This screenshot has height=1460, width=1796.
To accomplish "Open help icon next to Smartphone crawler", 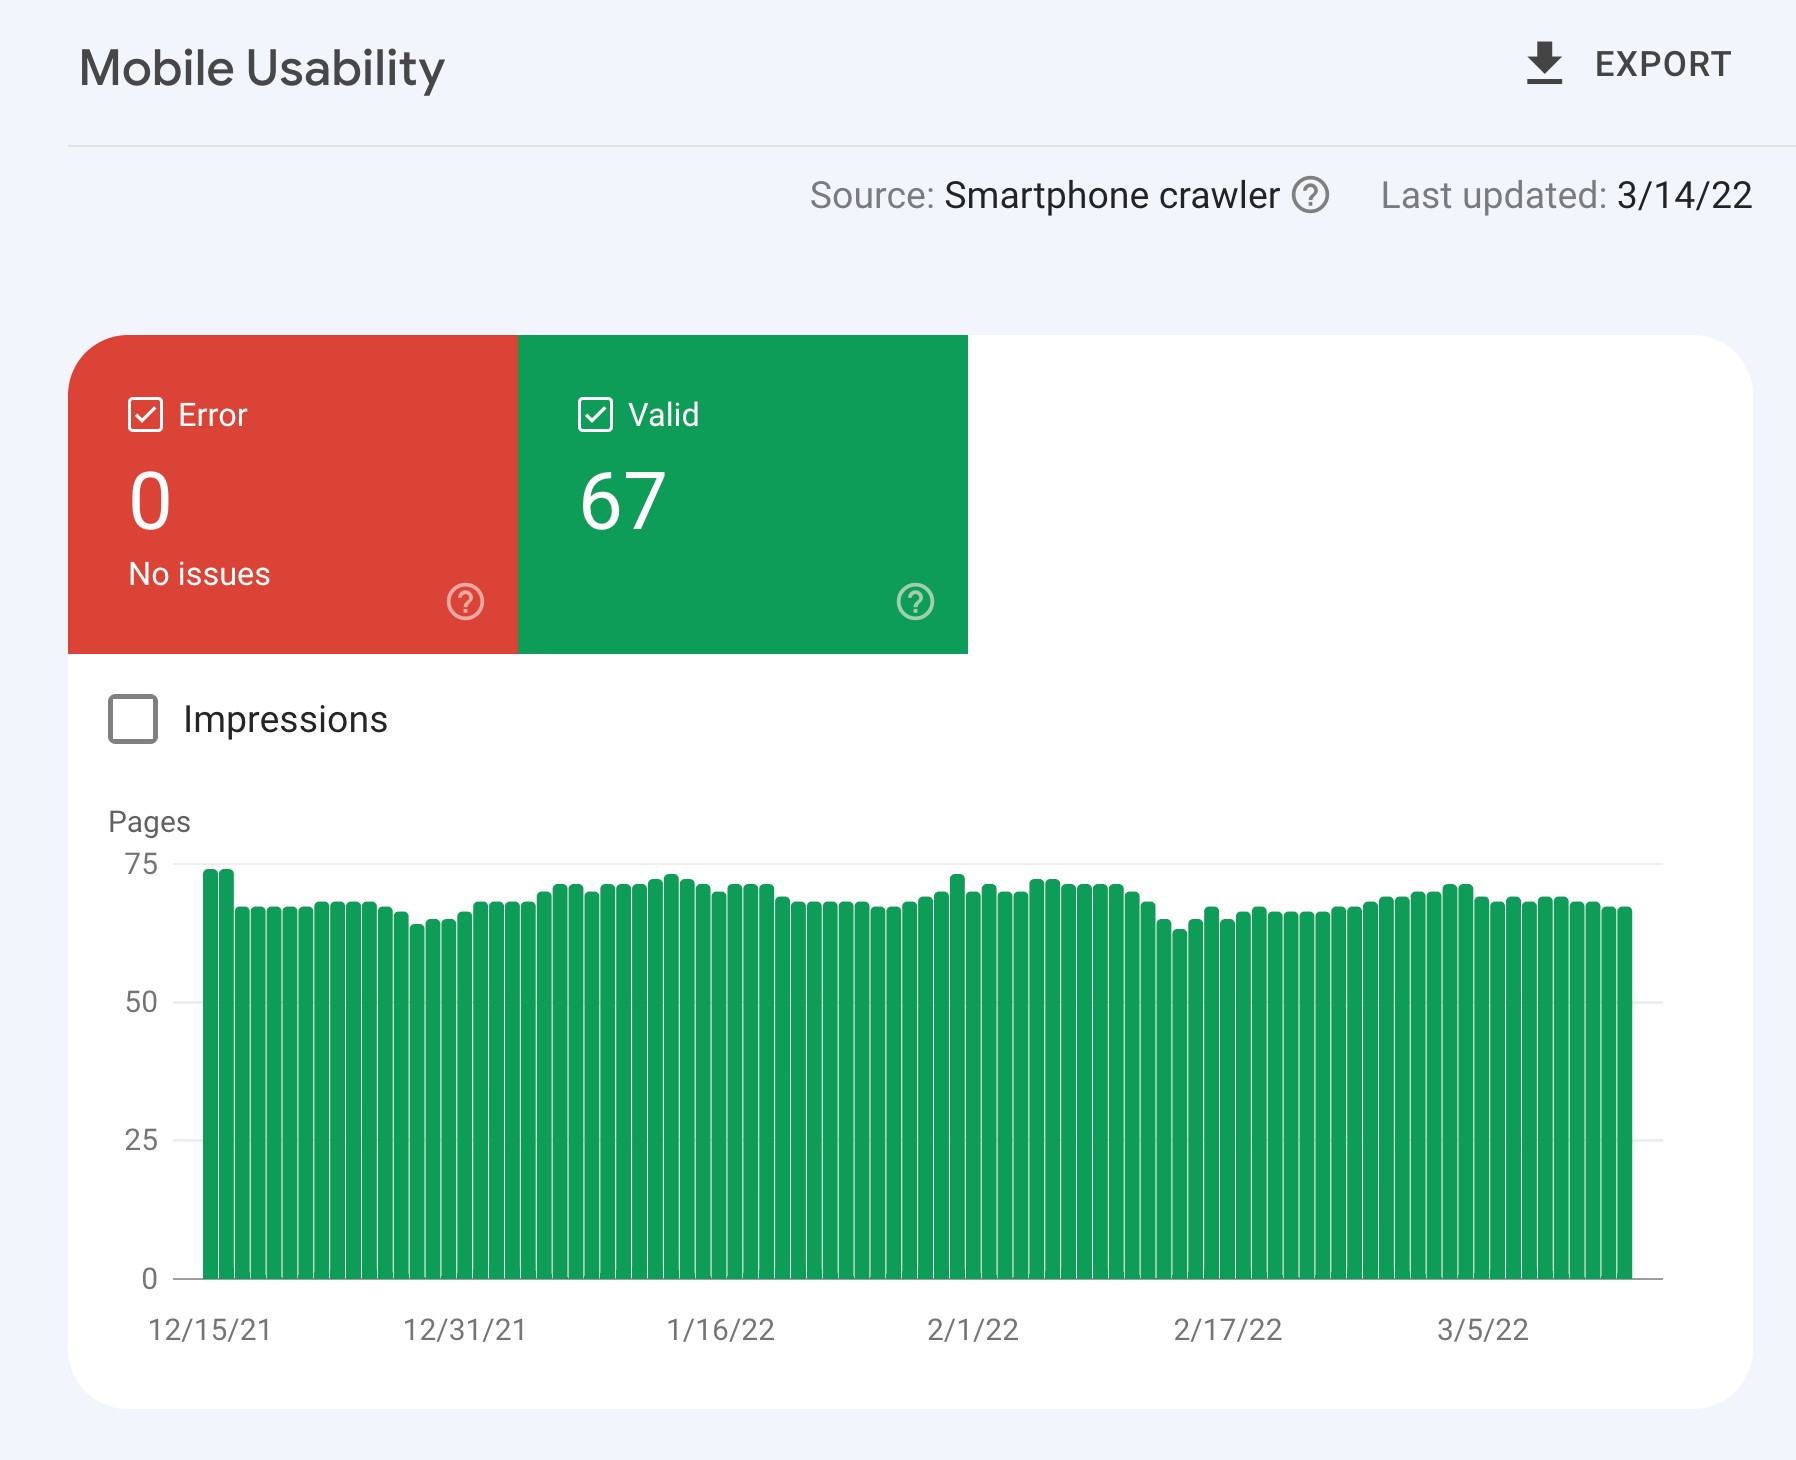I will (1310, 195).
